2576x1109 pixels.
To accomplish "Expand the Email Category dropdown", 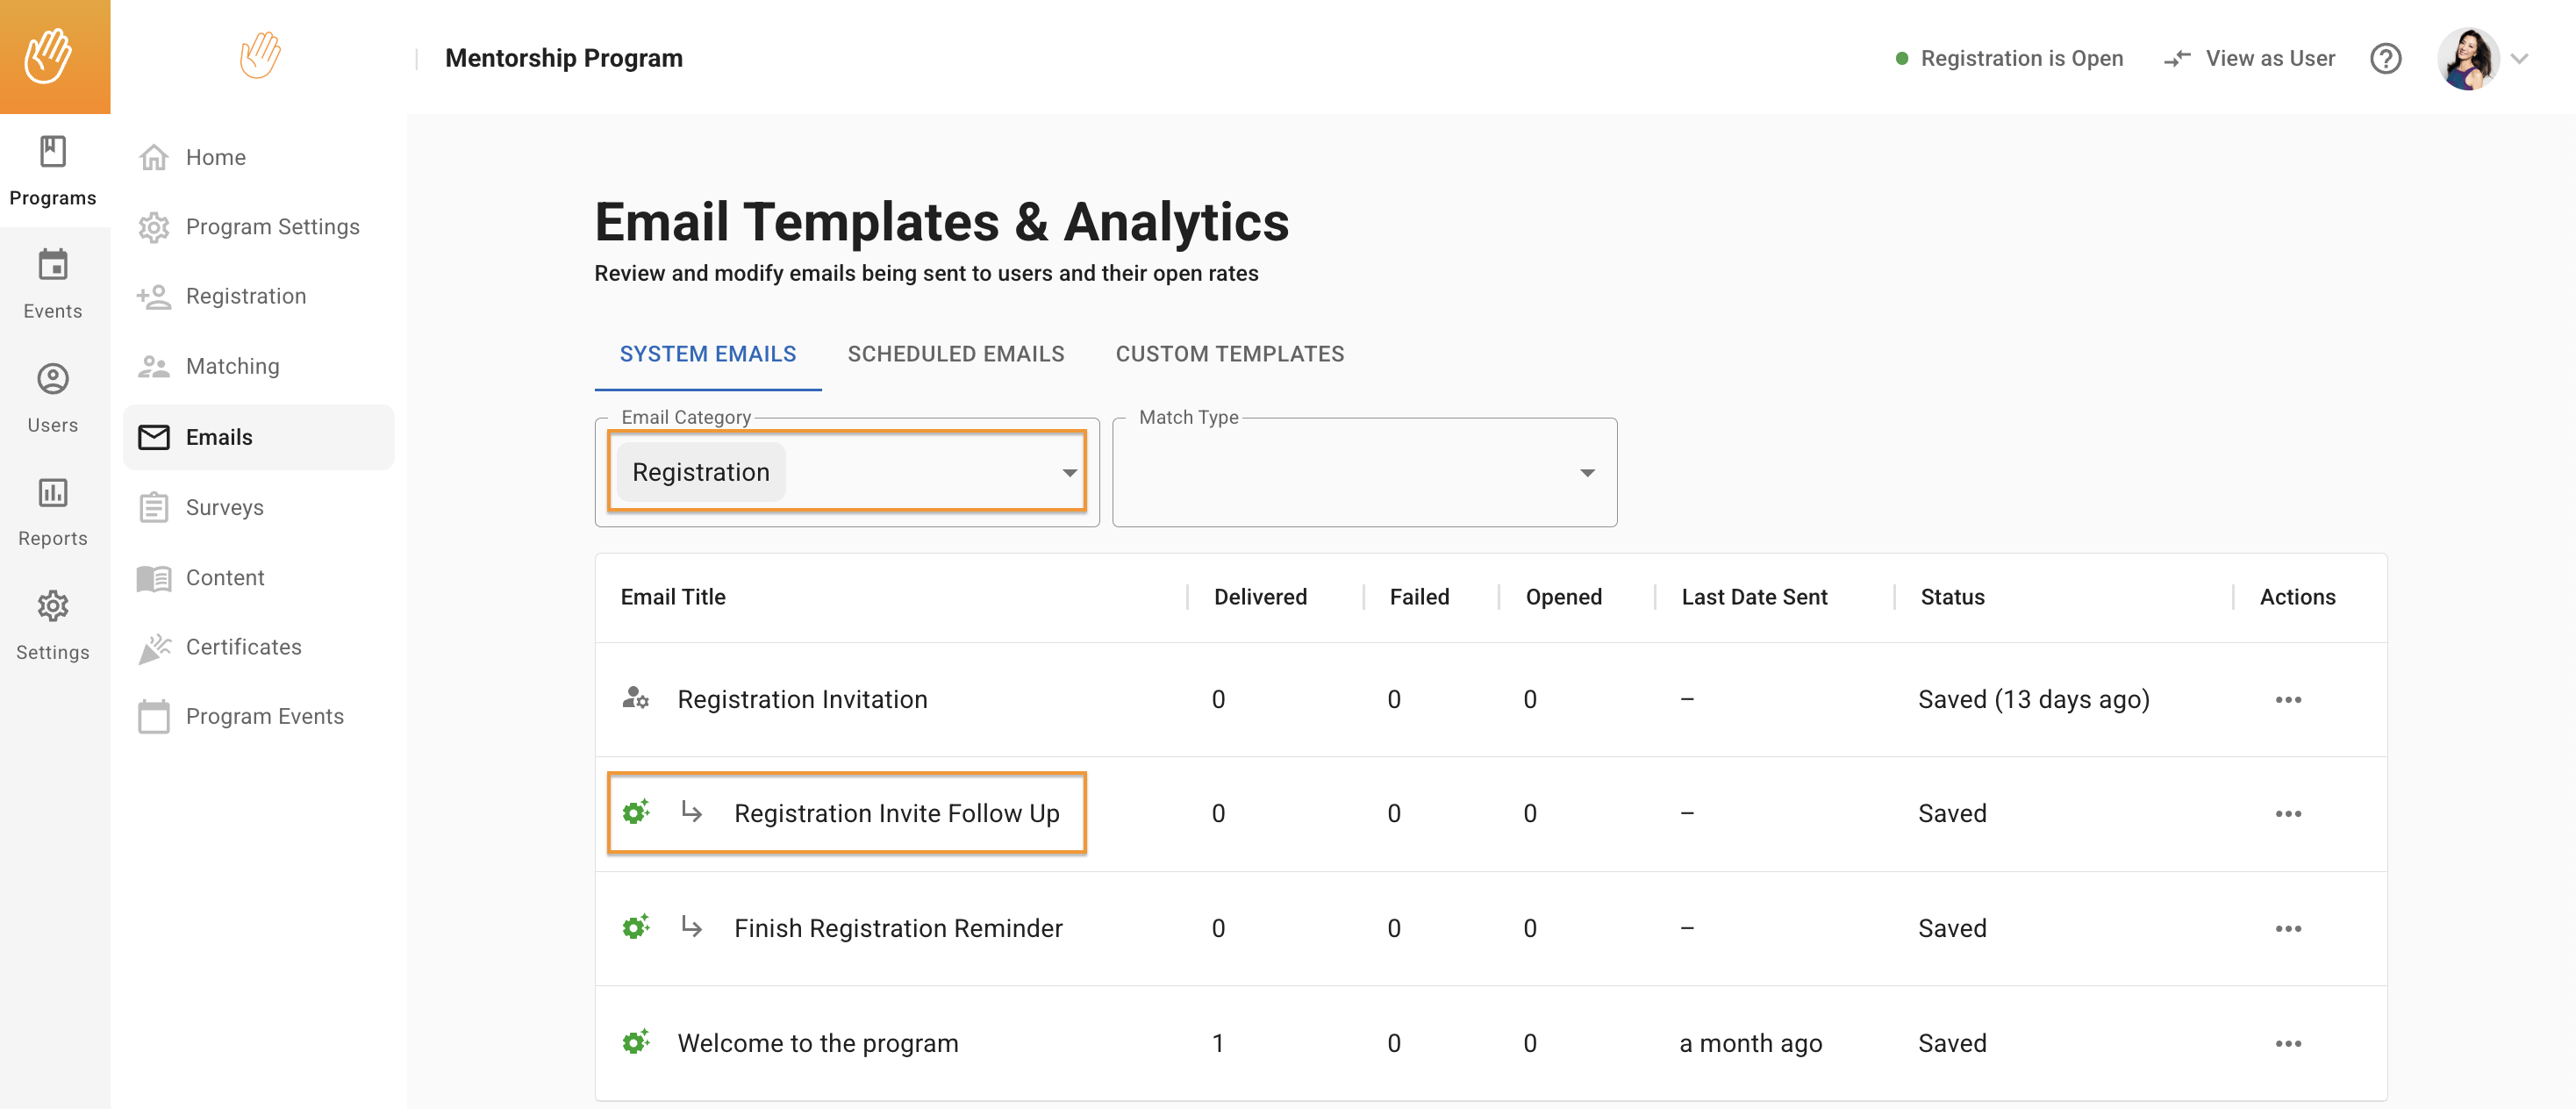I will pos(1069,472).
